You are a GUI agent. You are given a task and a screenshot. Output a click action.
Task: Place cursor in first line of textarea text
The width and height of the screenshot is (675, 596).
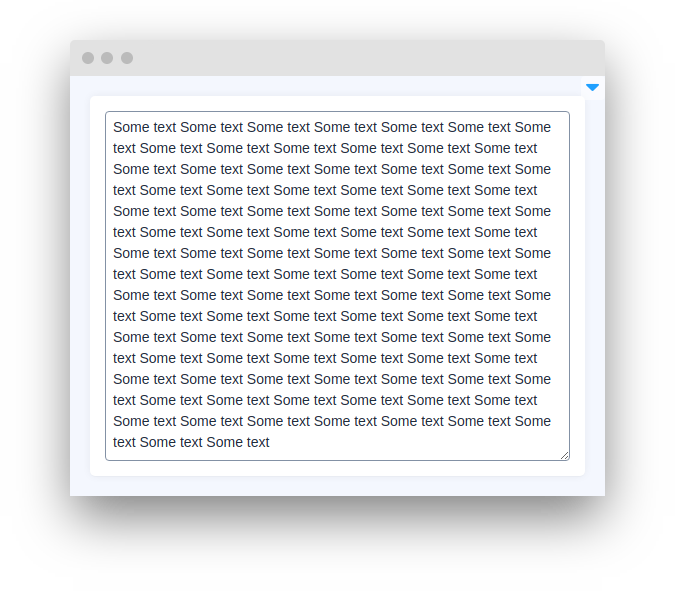(x=332, y=127)
